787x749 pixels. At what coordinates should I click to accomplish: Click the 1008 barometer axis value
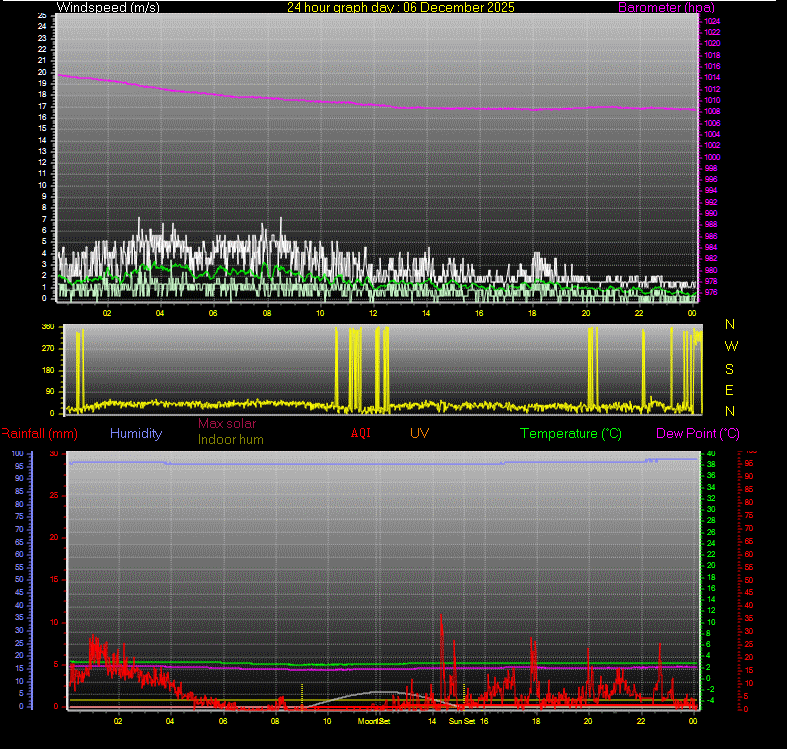[712, 111]
